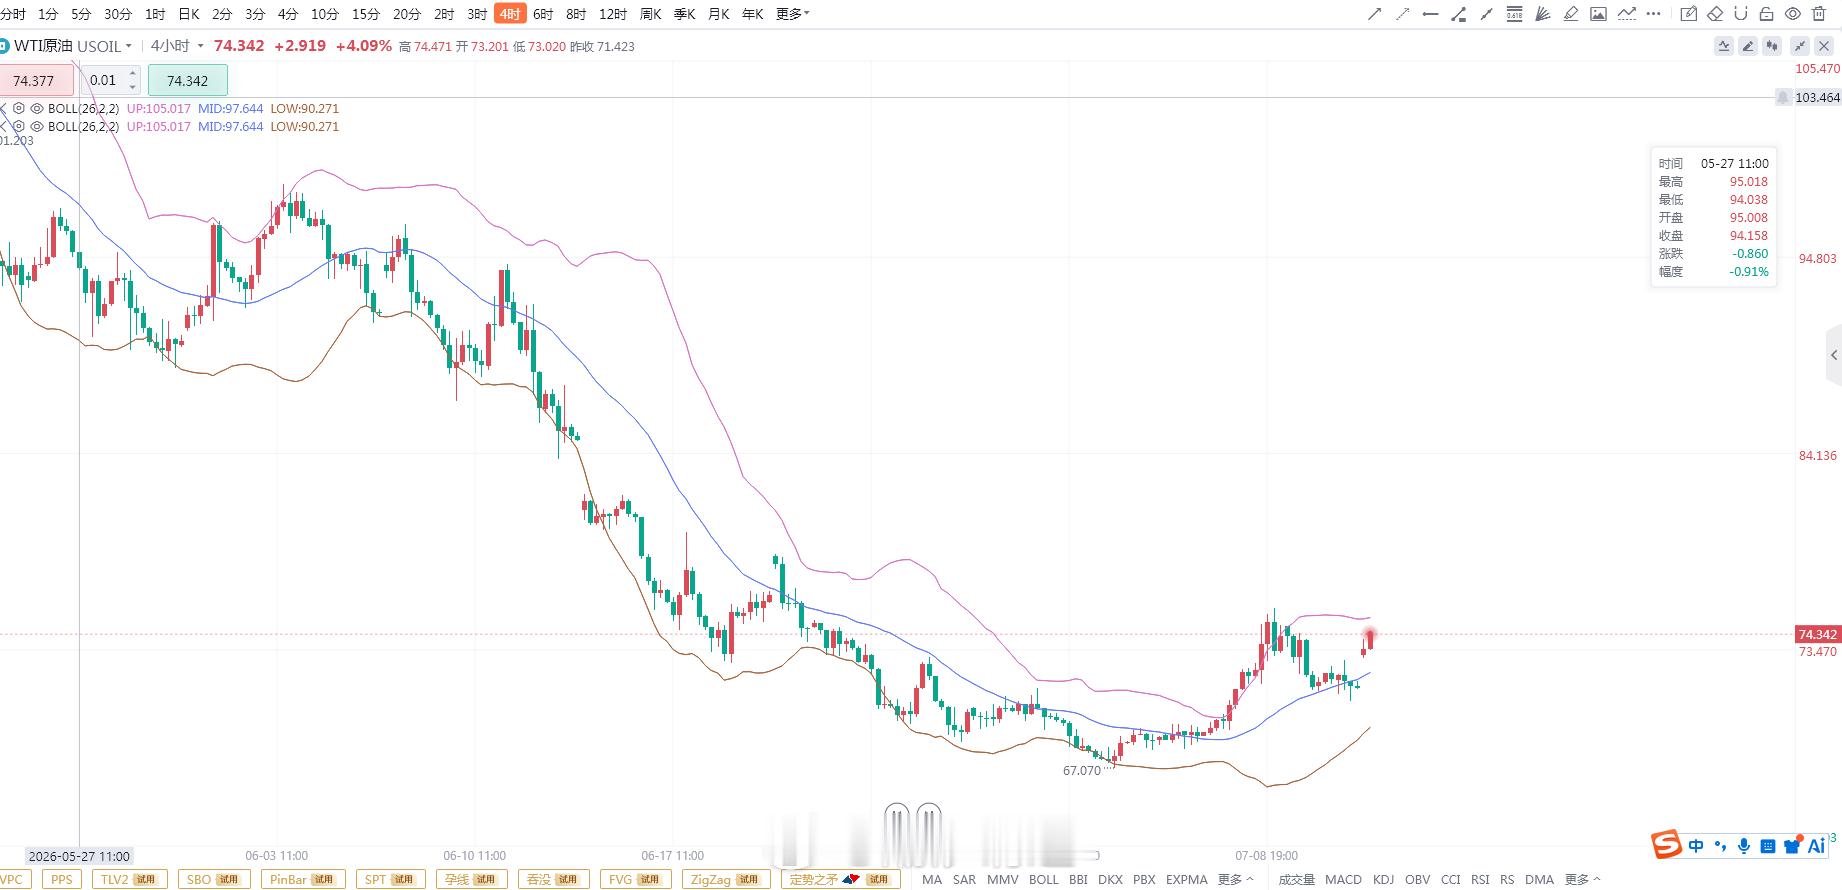
Task: Insert an image onto the chart
Action: coord(1598,14)
